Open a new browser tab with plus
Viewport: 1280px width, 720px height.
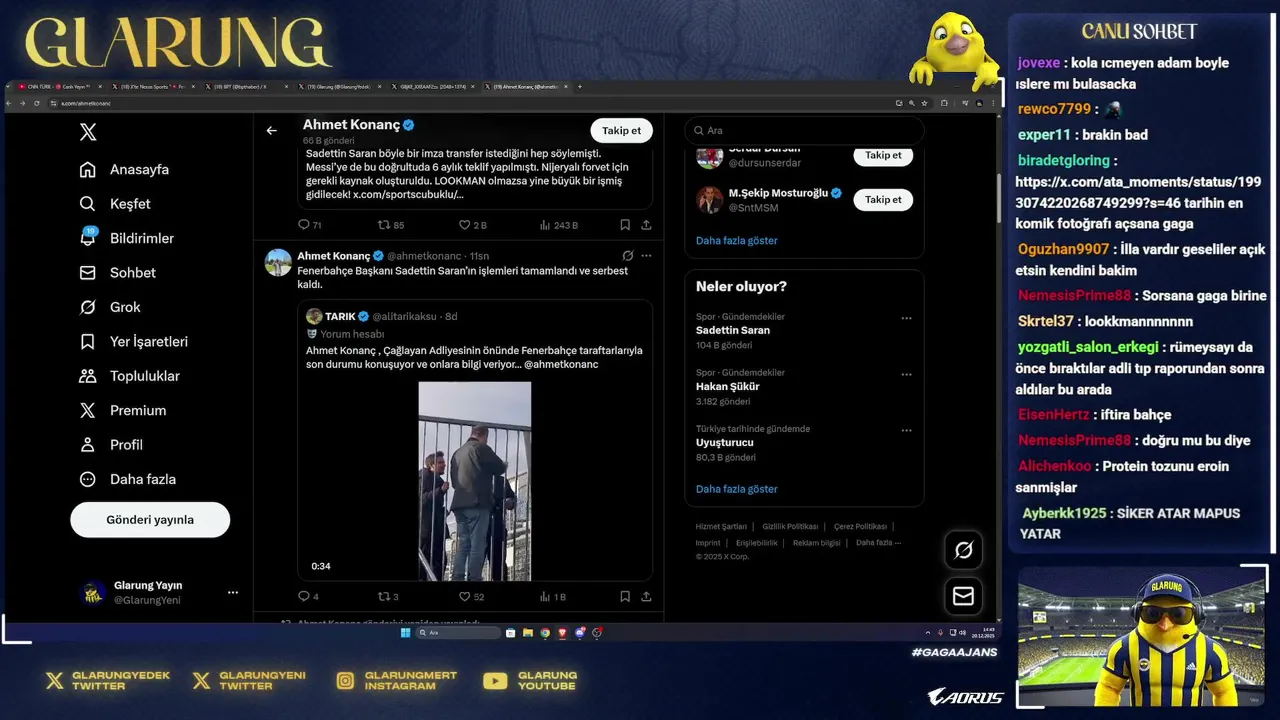coord(580,87)
